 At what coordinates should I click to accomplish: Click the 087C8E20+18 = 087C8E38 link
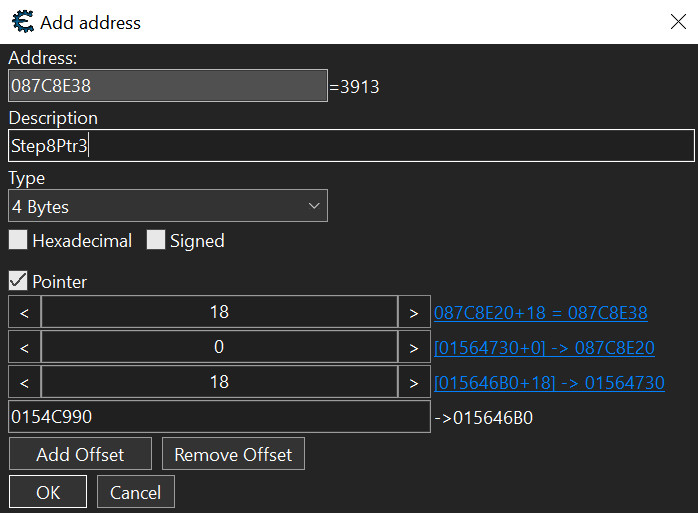click(x=540, y=313)
